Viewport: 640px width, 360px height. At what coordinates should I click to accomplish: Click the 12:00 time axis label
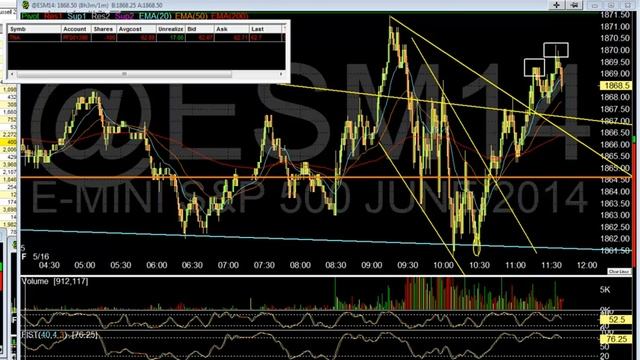coord(587,265)
